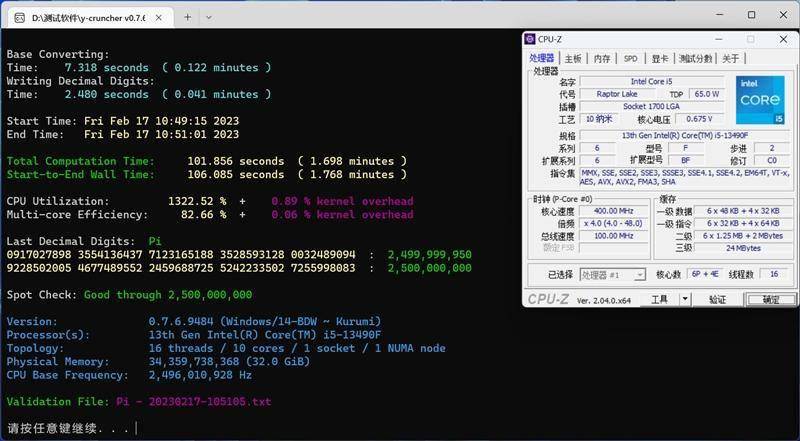Switch to the 处理器 tab in CPU-Z

[541, 58]
